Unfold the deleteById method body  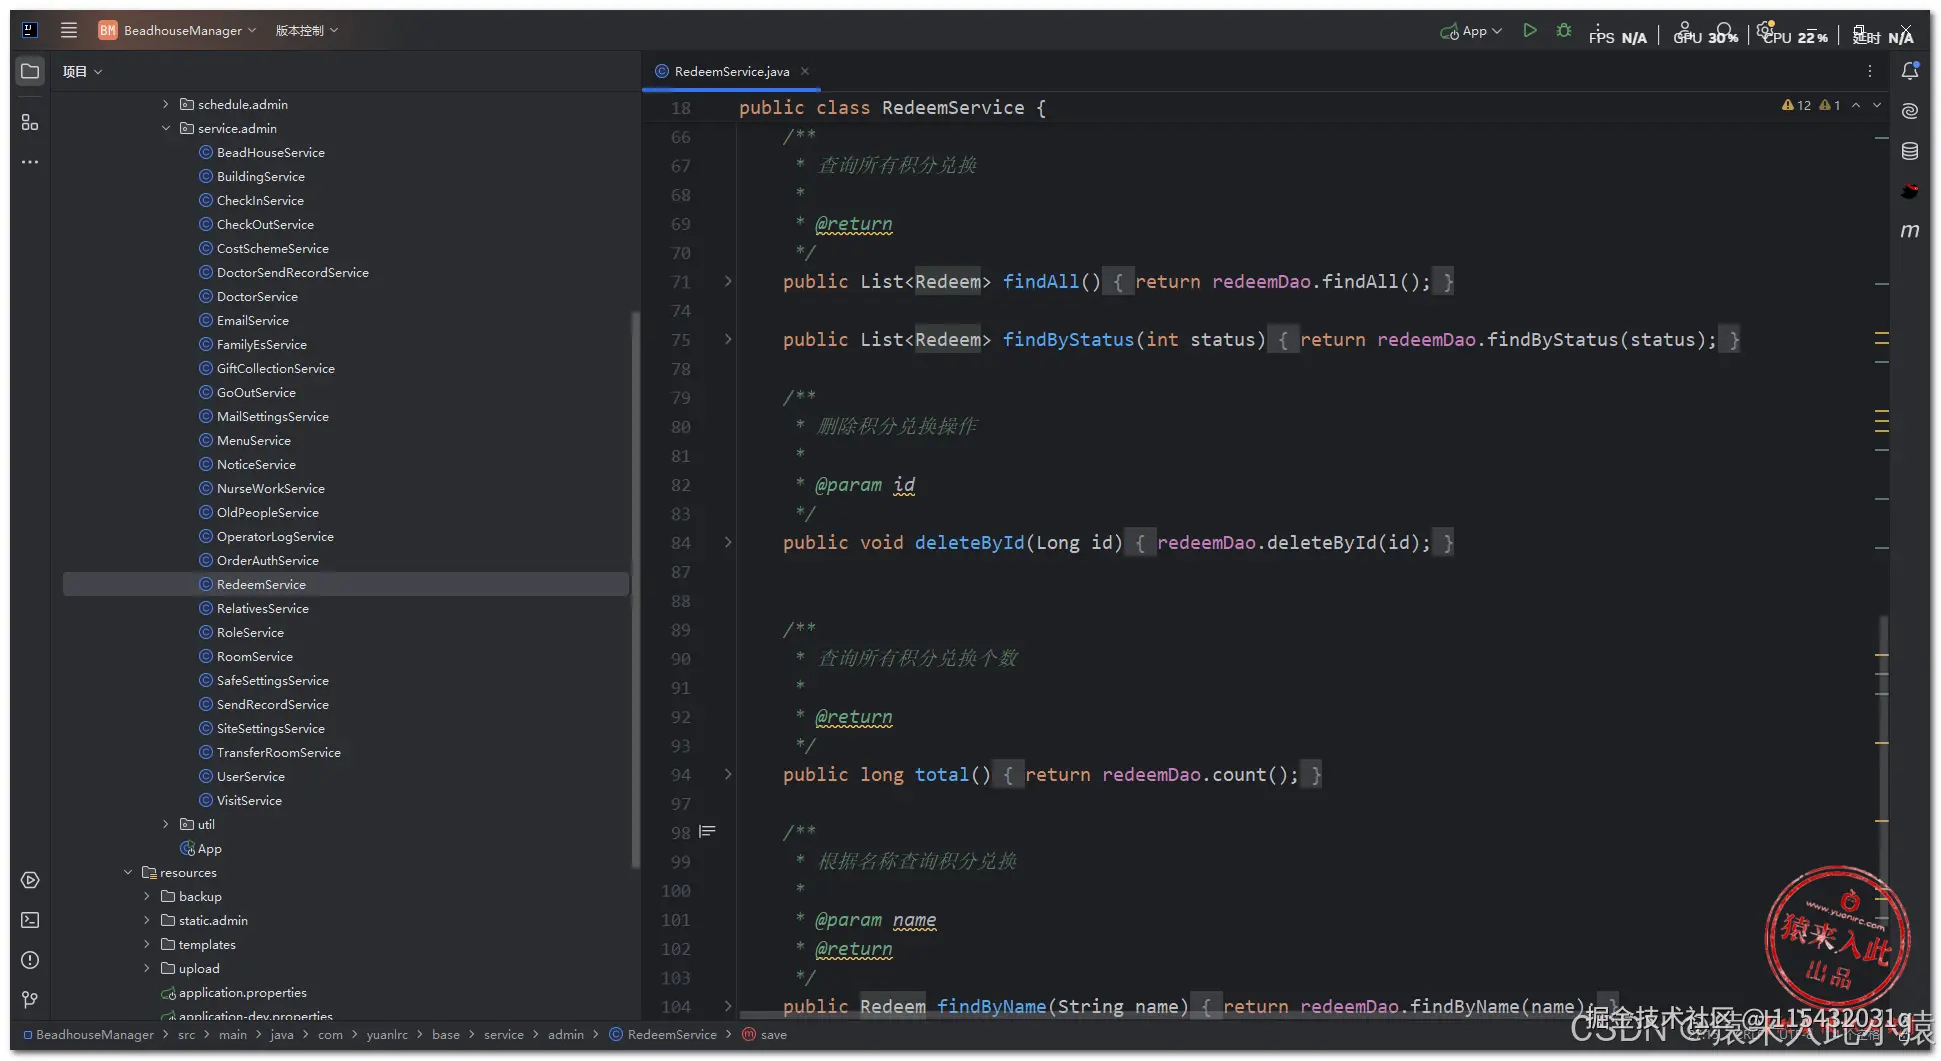pyautogui.click(x=728, y=543)
